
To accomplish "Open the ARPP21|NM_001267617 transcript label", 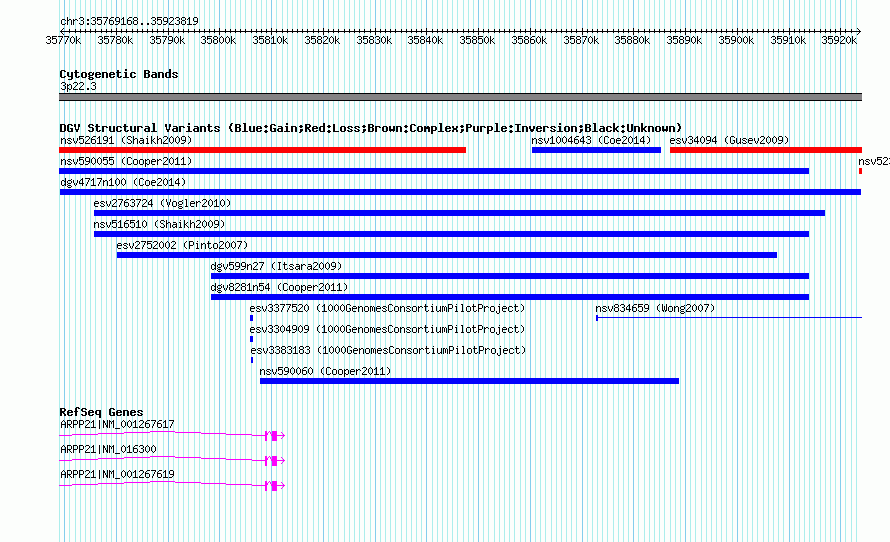I will tap(117, 425).
